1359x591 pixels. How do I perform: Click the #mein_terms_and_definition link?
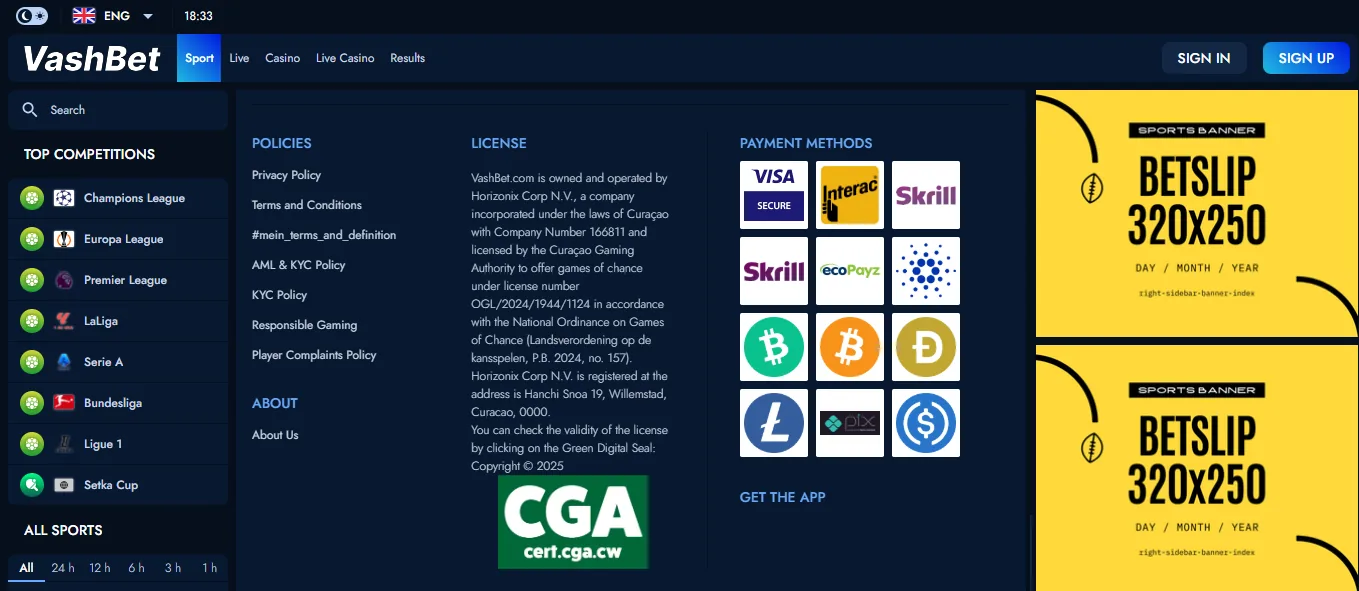(x=324, y=235)
